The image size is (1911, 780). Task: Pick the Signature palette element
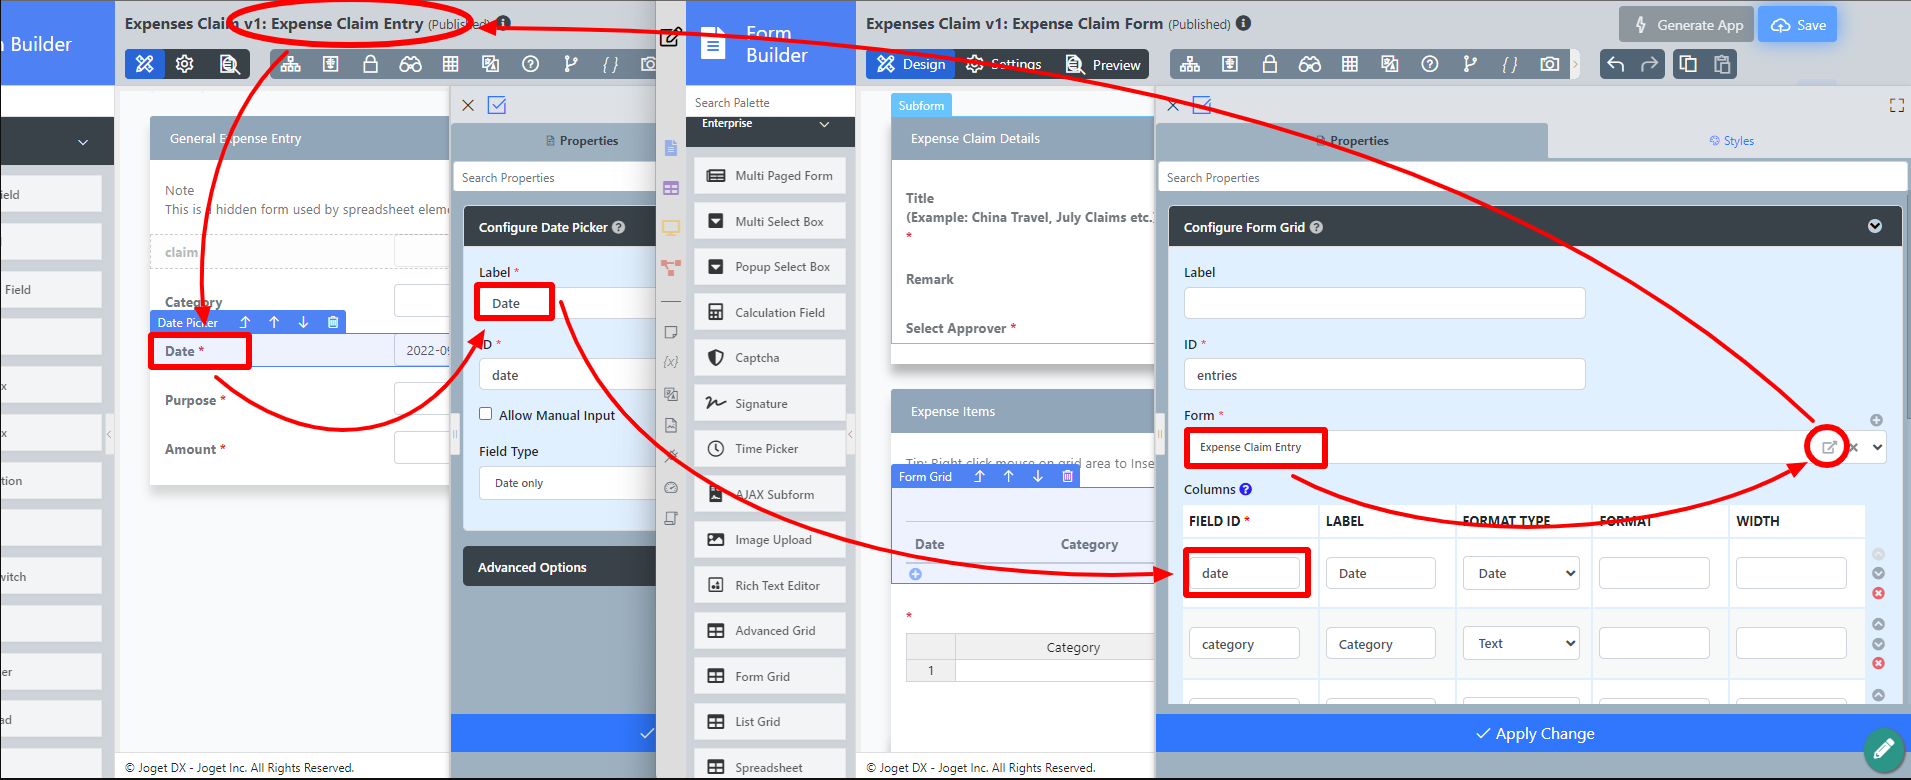pyautogui.click(x=770, y=403)
